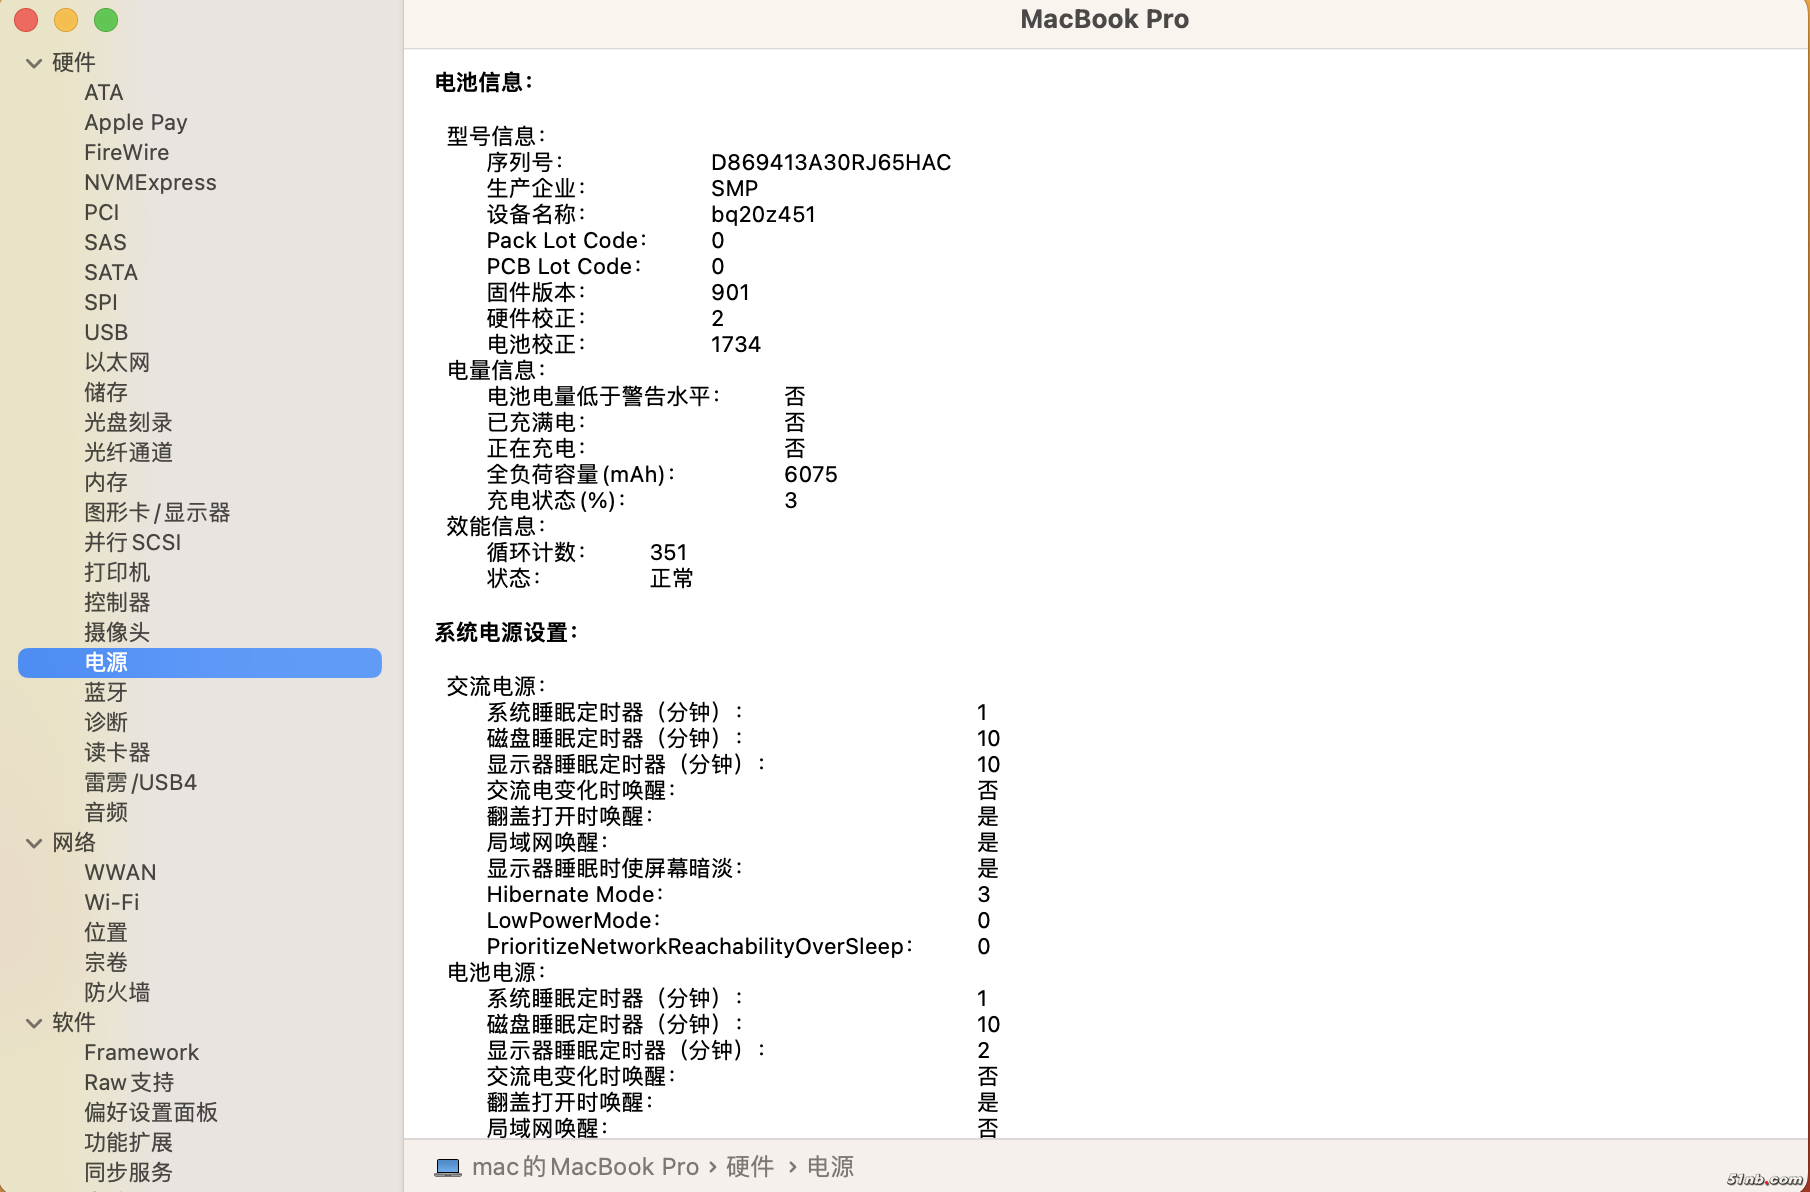Viewport: 1810px width, 1192px height.
Task: Click the yellow minimize window button
Action: click(66, 20)
